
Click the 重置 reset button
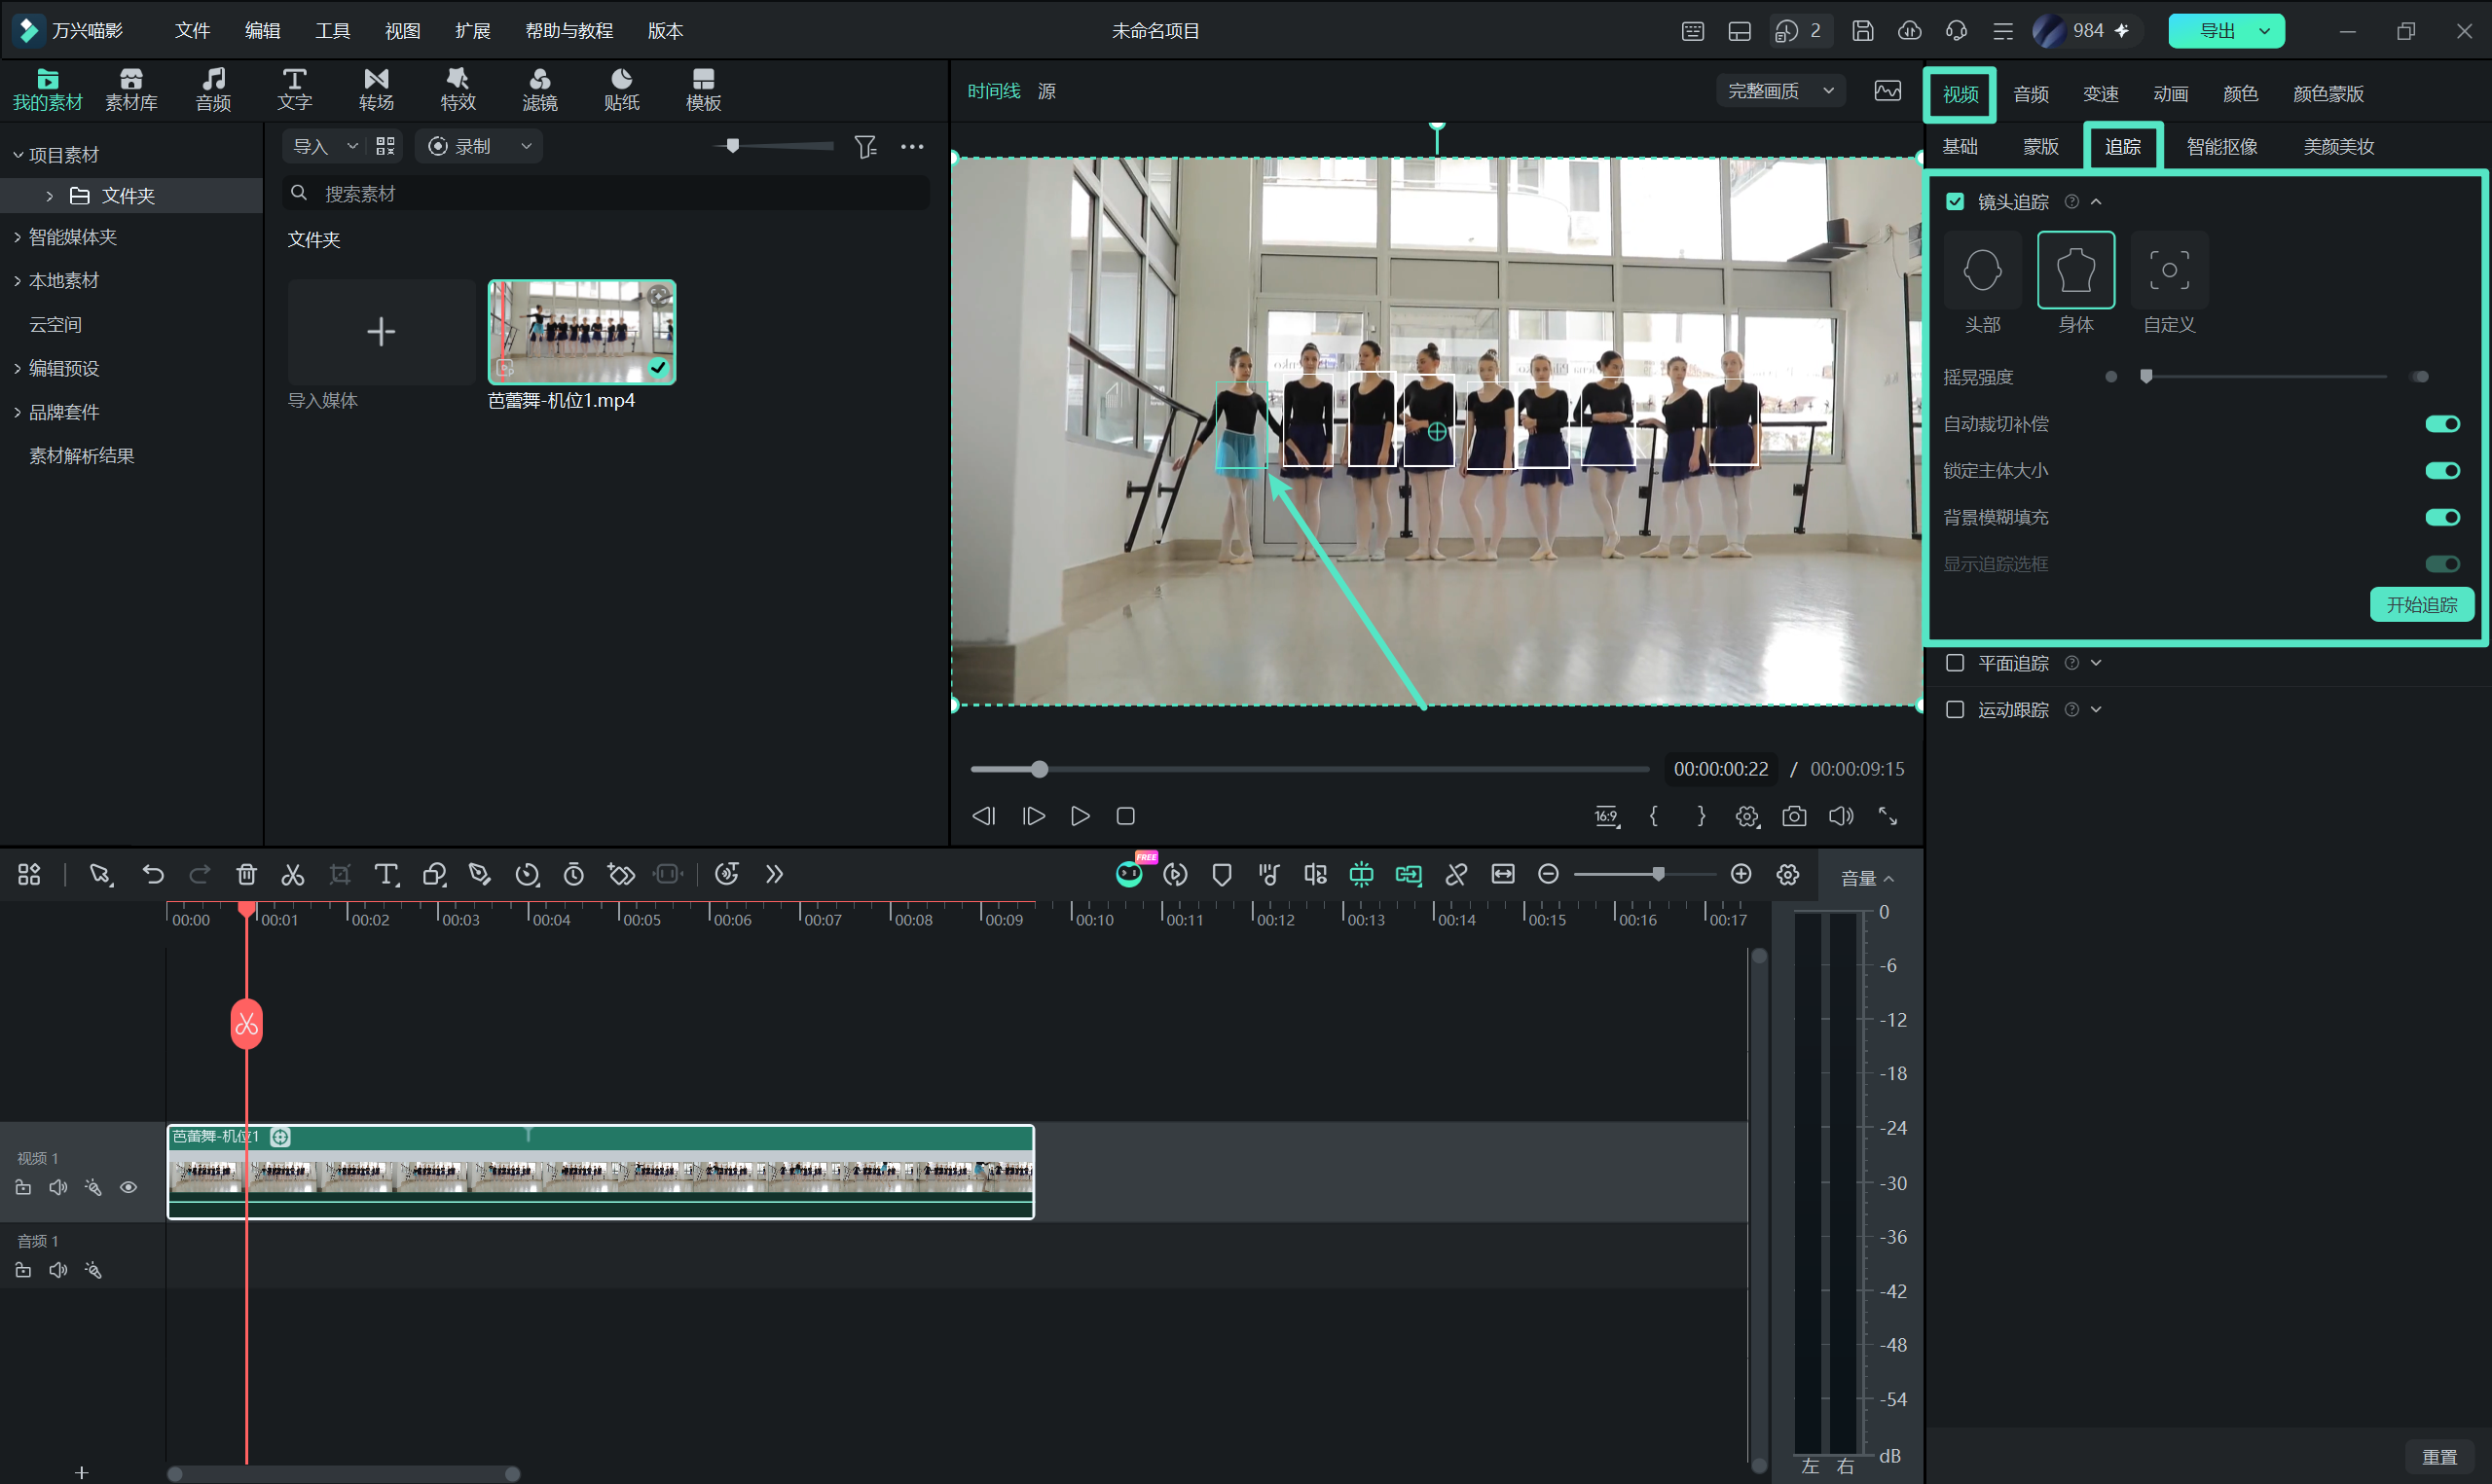(2439, 1457)
